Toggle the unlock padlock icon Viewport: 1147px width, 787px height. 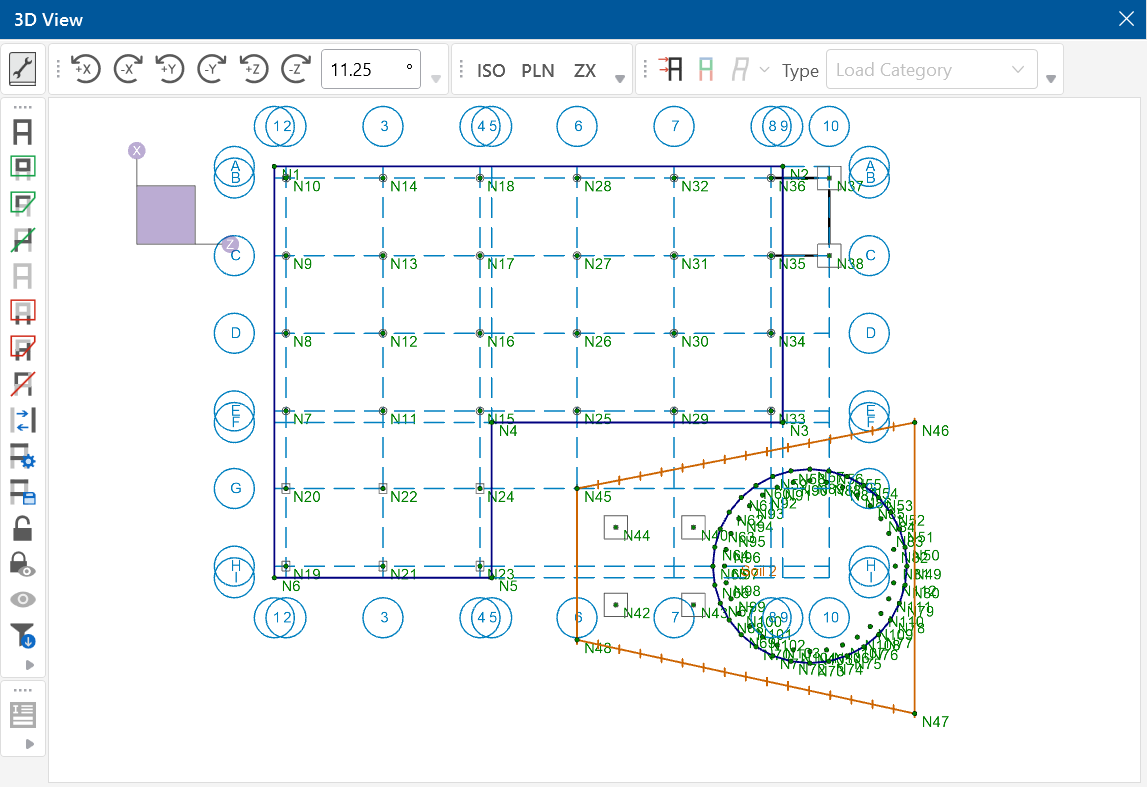tap(23, 528)
